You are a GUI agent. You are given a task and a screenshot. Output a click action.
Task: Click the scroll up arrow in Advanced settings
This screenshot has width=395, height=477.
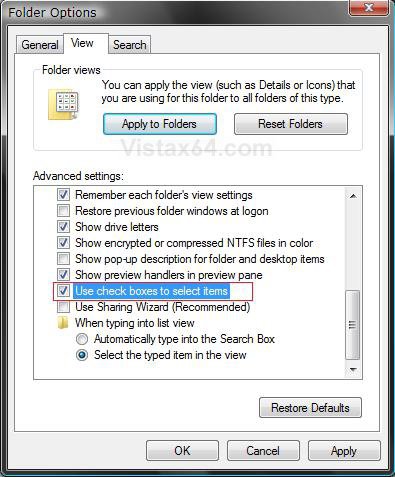[353, 196]
